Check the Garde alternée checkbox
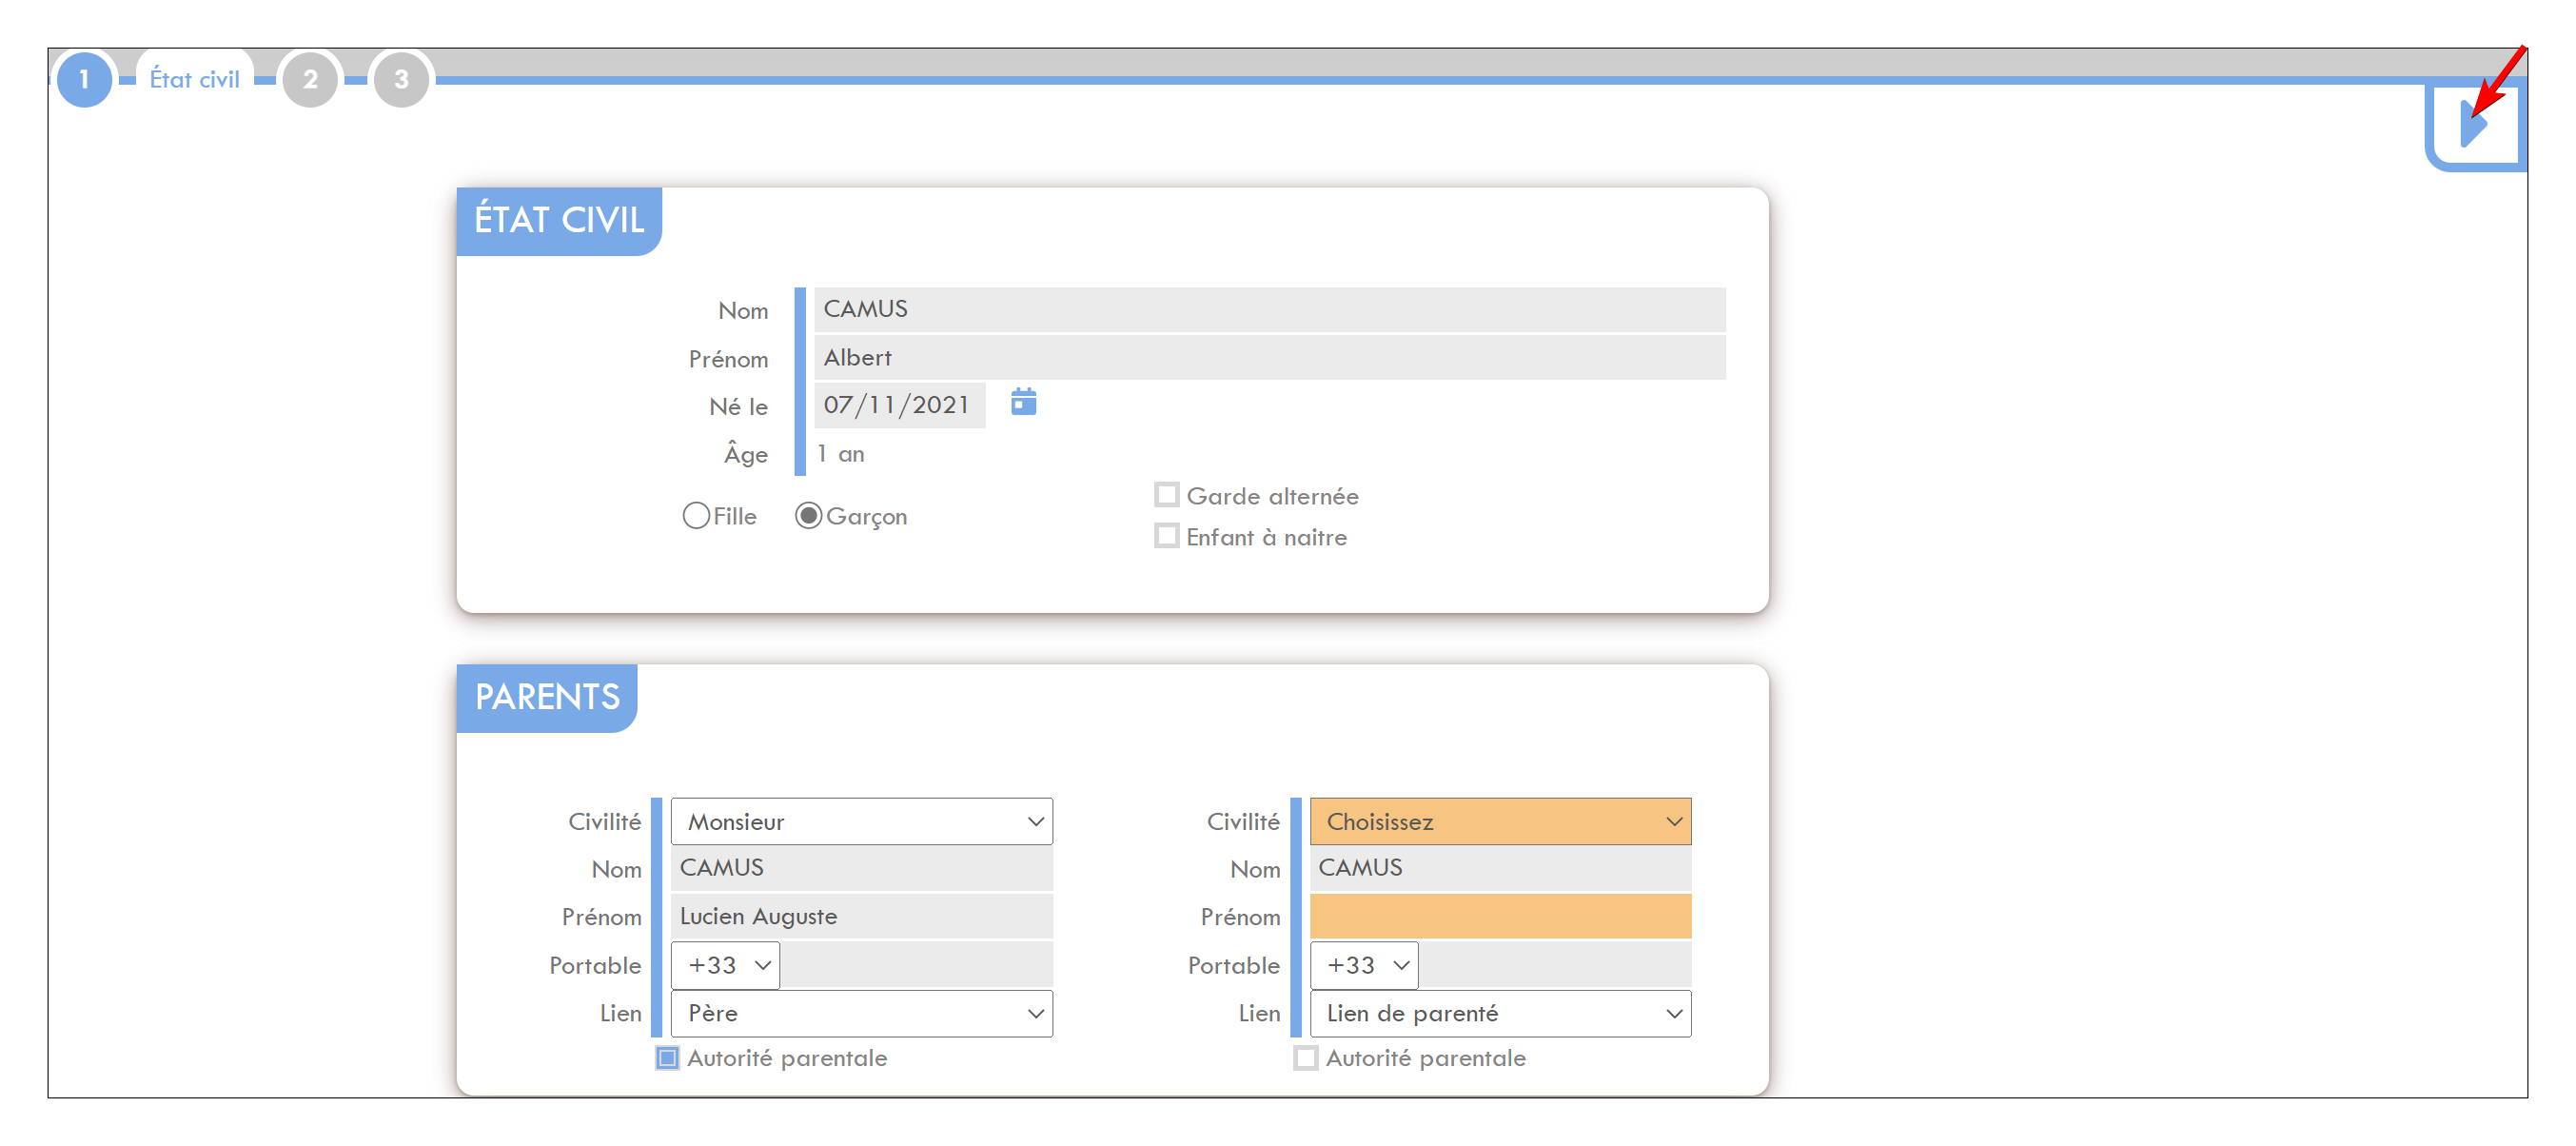 1166,495
